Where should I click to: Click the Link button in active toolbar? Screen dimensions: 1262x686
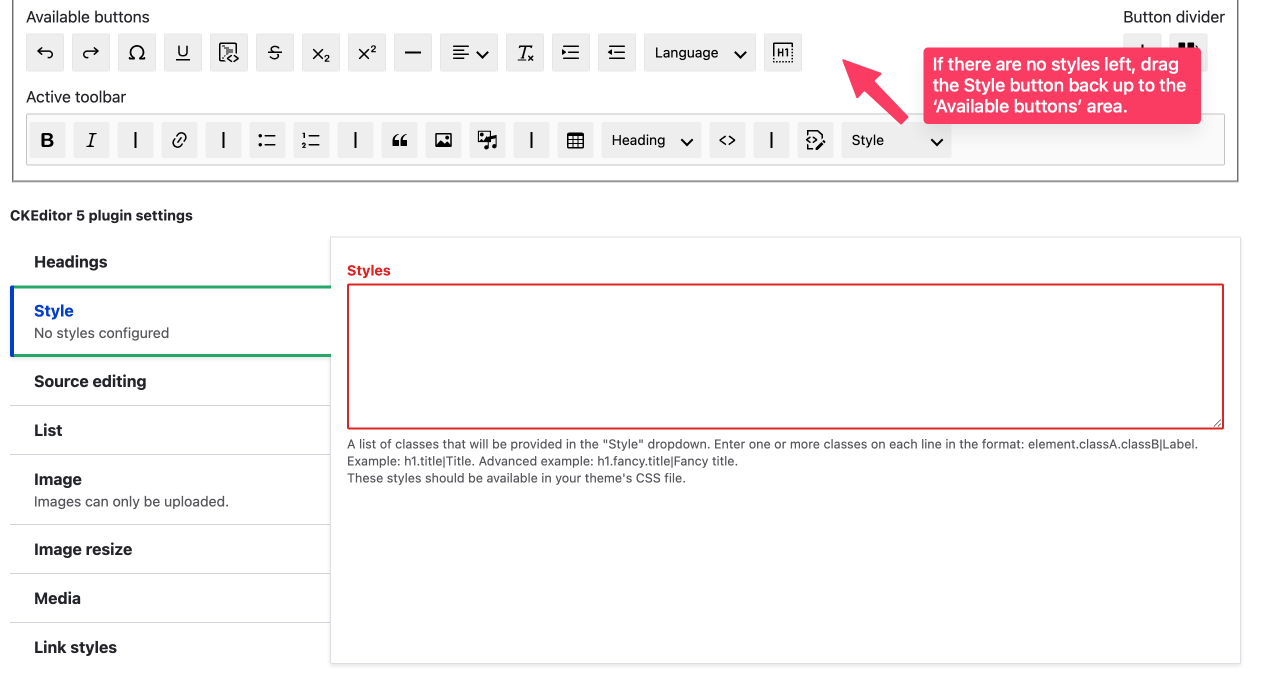(179, 141)
